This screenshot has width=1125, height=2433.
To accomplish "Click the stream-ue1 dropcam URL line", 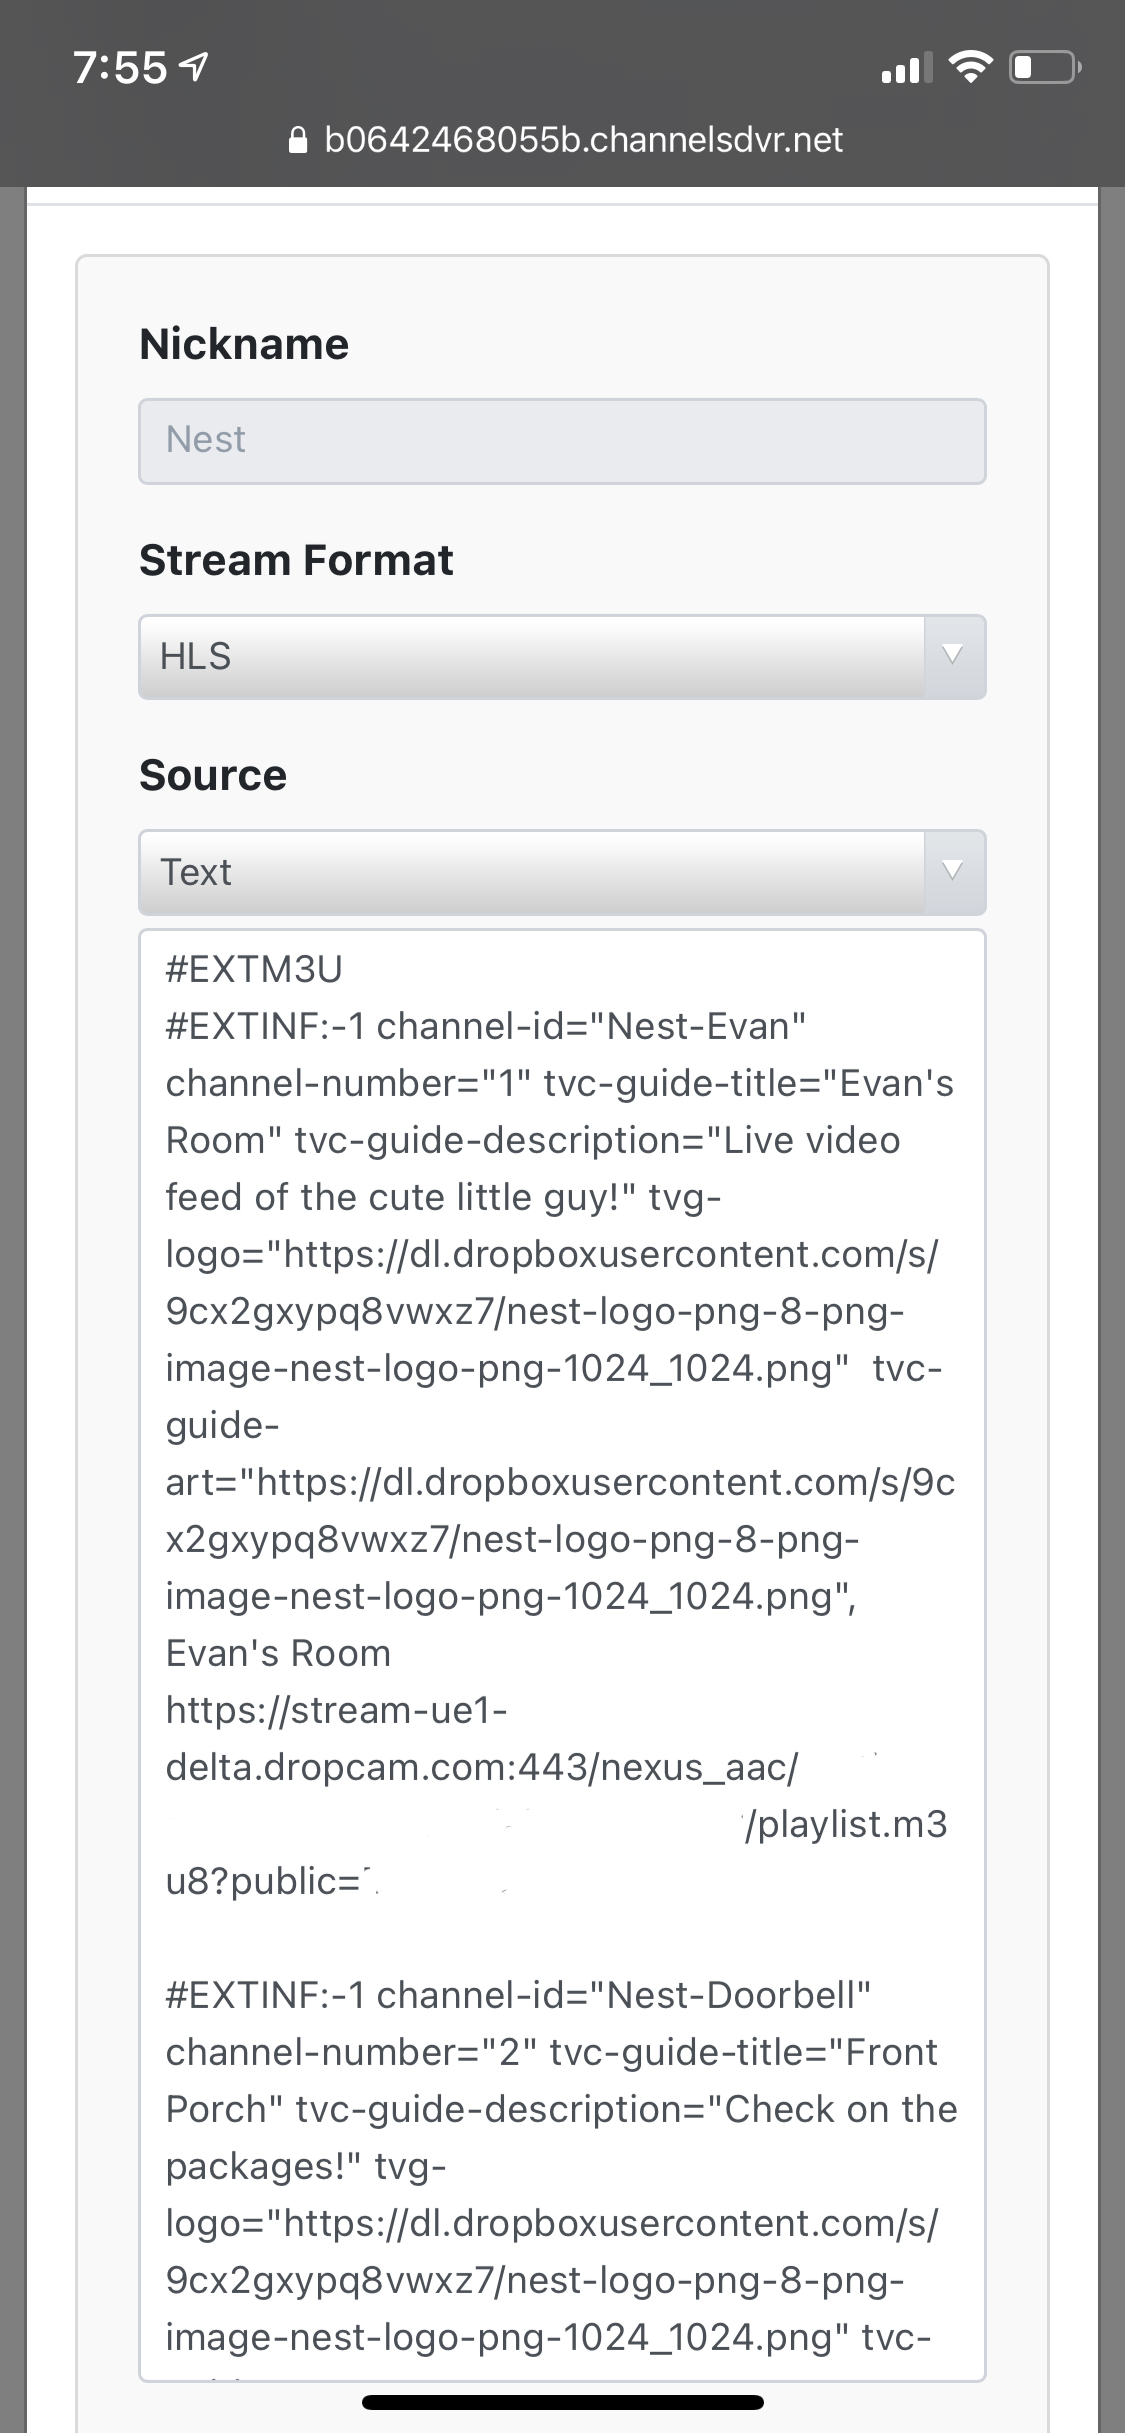I will (337, 1710).
